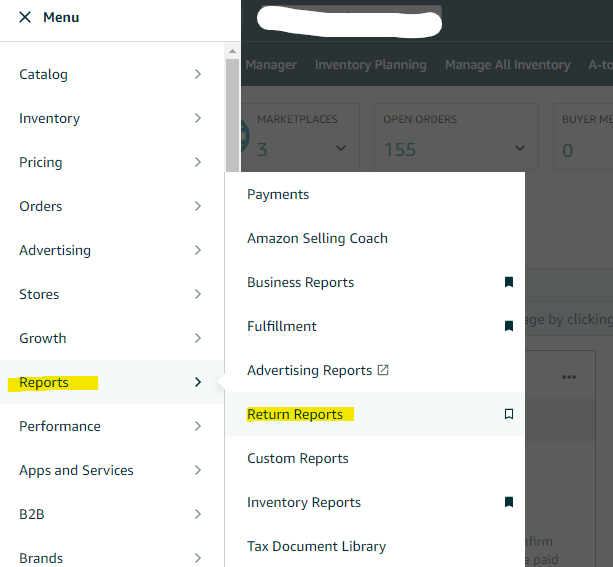Select Performance menu item
This screenshot has width=613, height=567.
60,426
